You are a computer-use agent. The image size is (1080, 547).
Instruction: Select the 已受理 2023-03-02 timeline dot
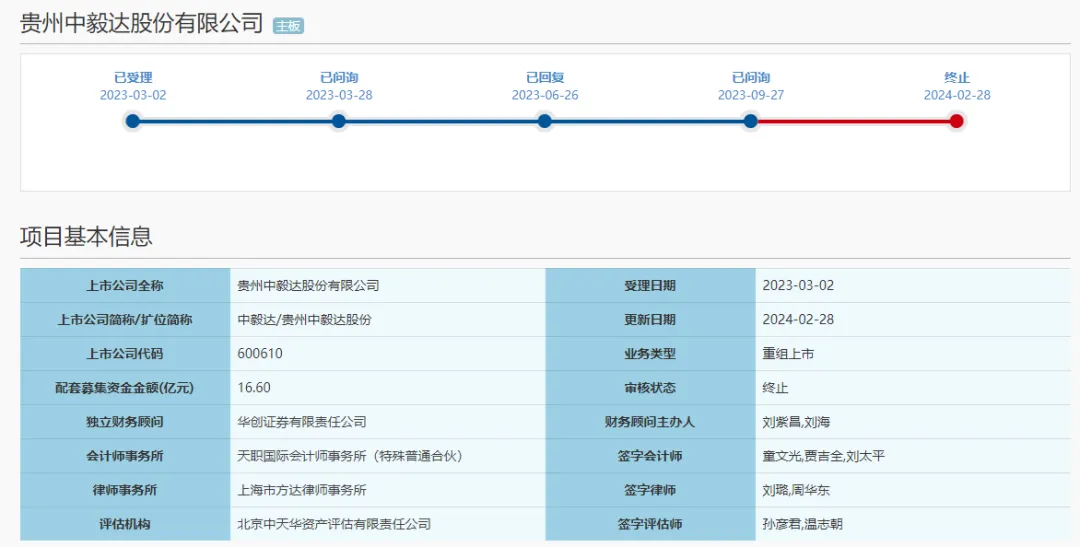(133, 121)
